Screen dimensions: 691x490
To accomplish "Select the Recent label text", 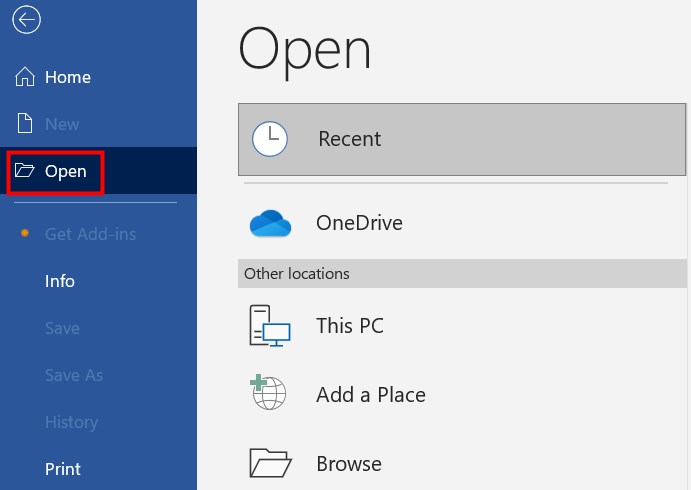I will pos(349,139).
